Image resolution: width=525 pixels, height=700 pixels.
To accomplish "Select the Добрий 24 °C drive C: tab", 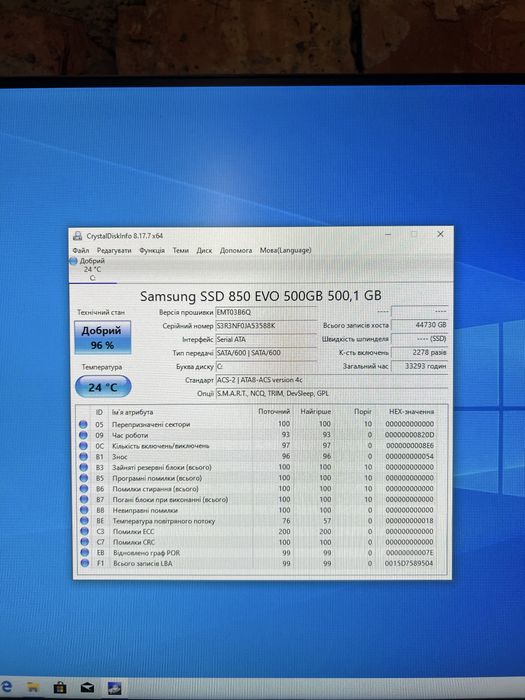I will [92, 269].
